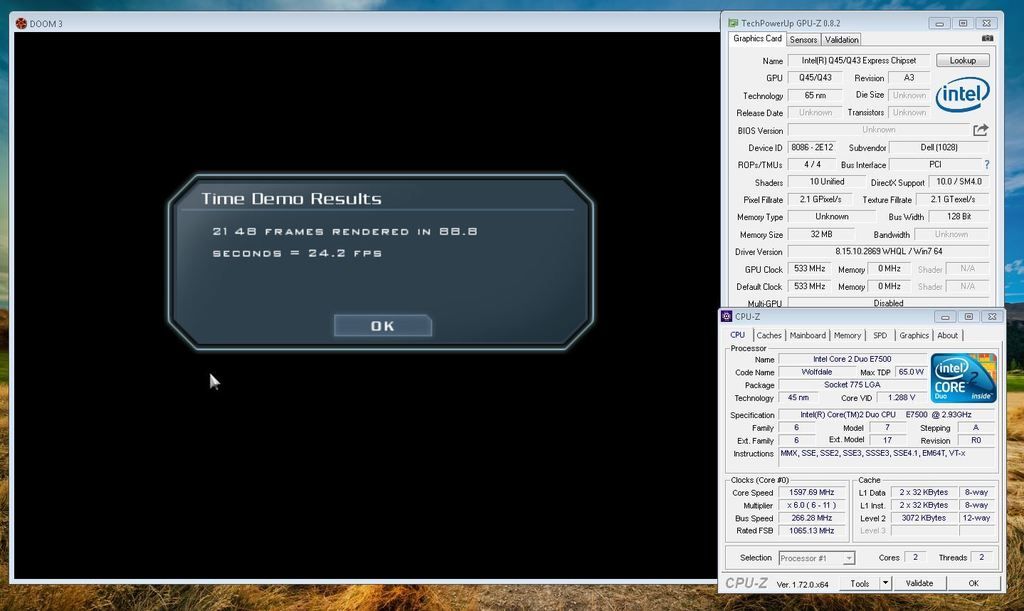
Task: Click the Level 2 cache 3072 KBytes value
Action: coord(923,518)
